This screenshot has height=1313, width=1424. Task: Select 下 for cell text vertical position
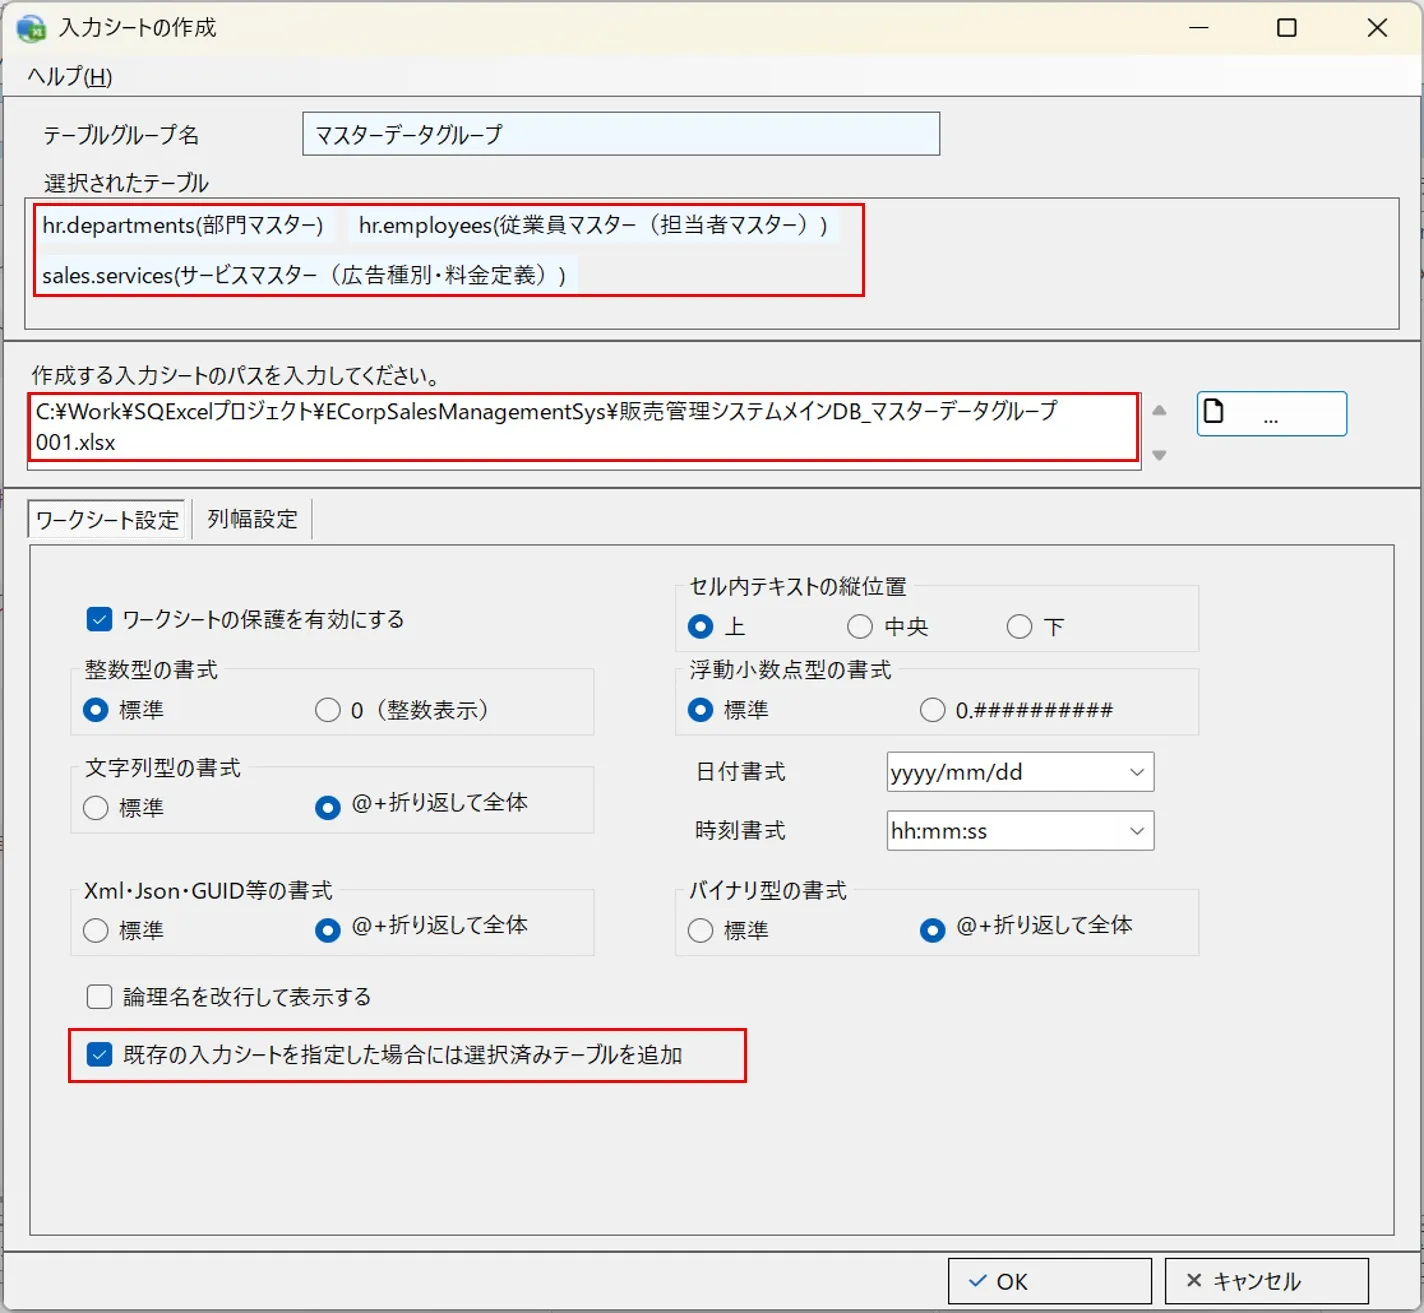coord(1019,627)
